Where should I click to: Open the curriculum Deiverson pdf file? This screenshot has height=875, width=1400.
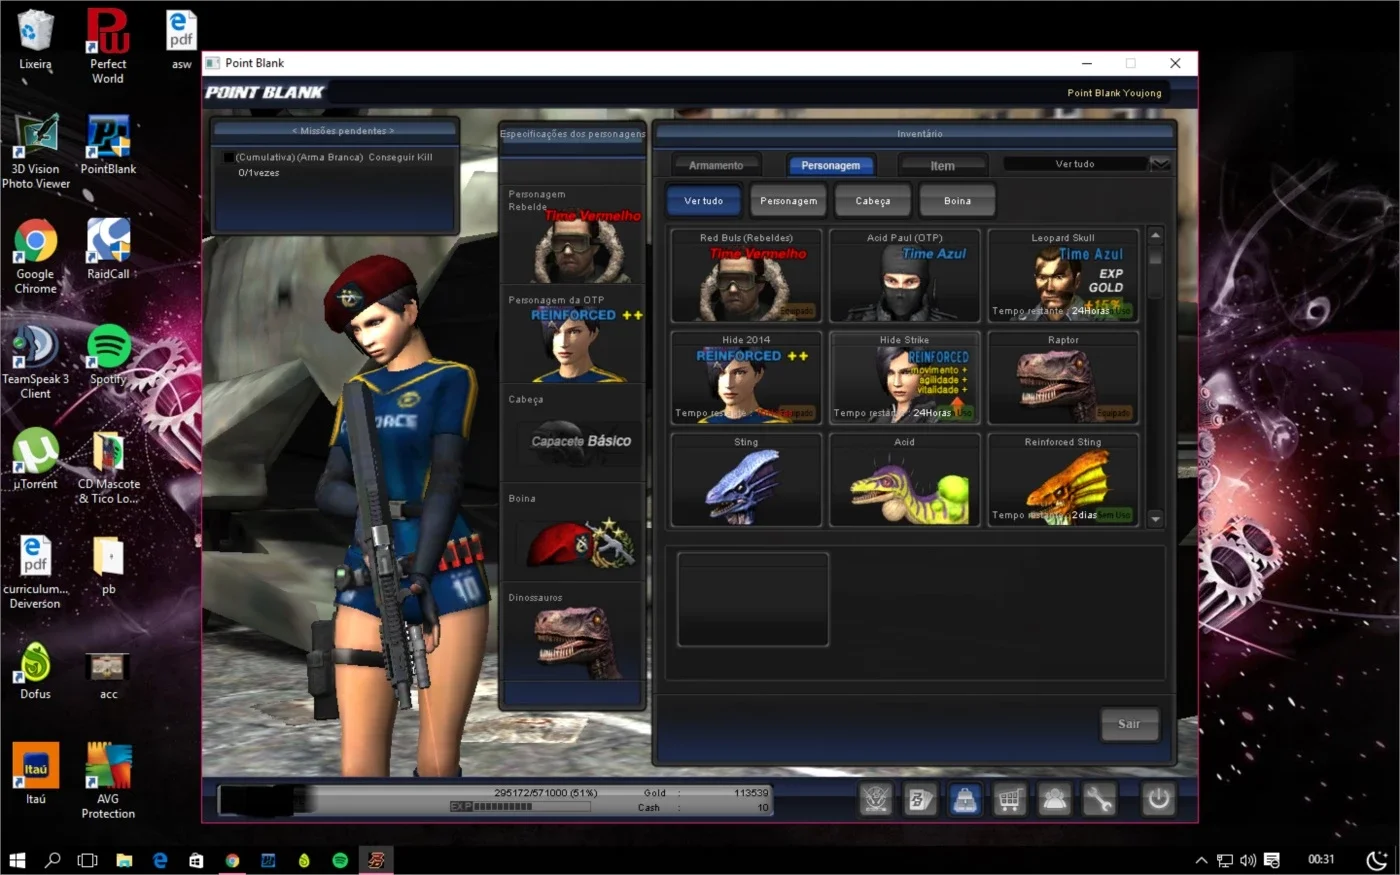35,572
